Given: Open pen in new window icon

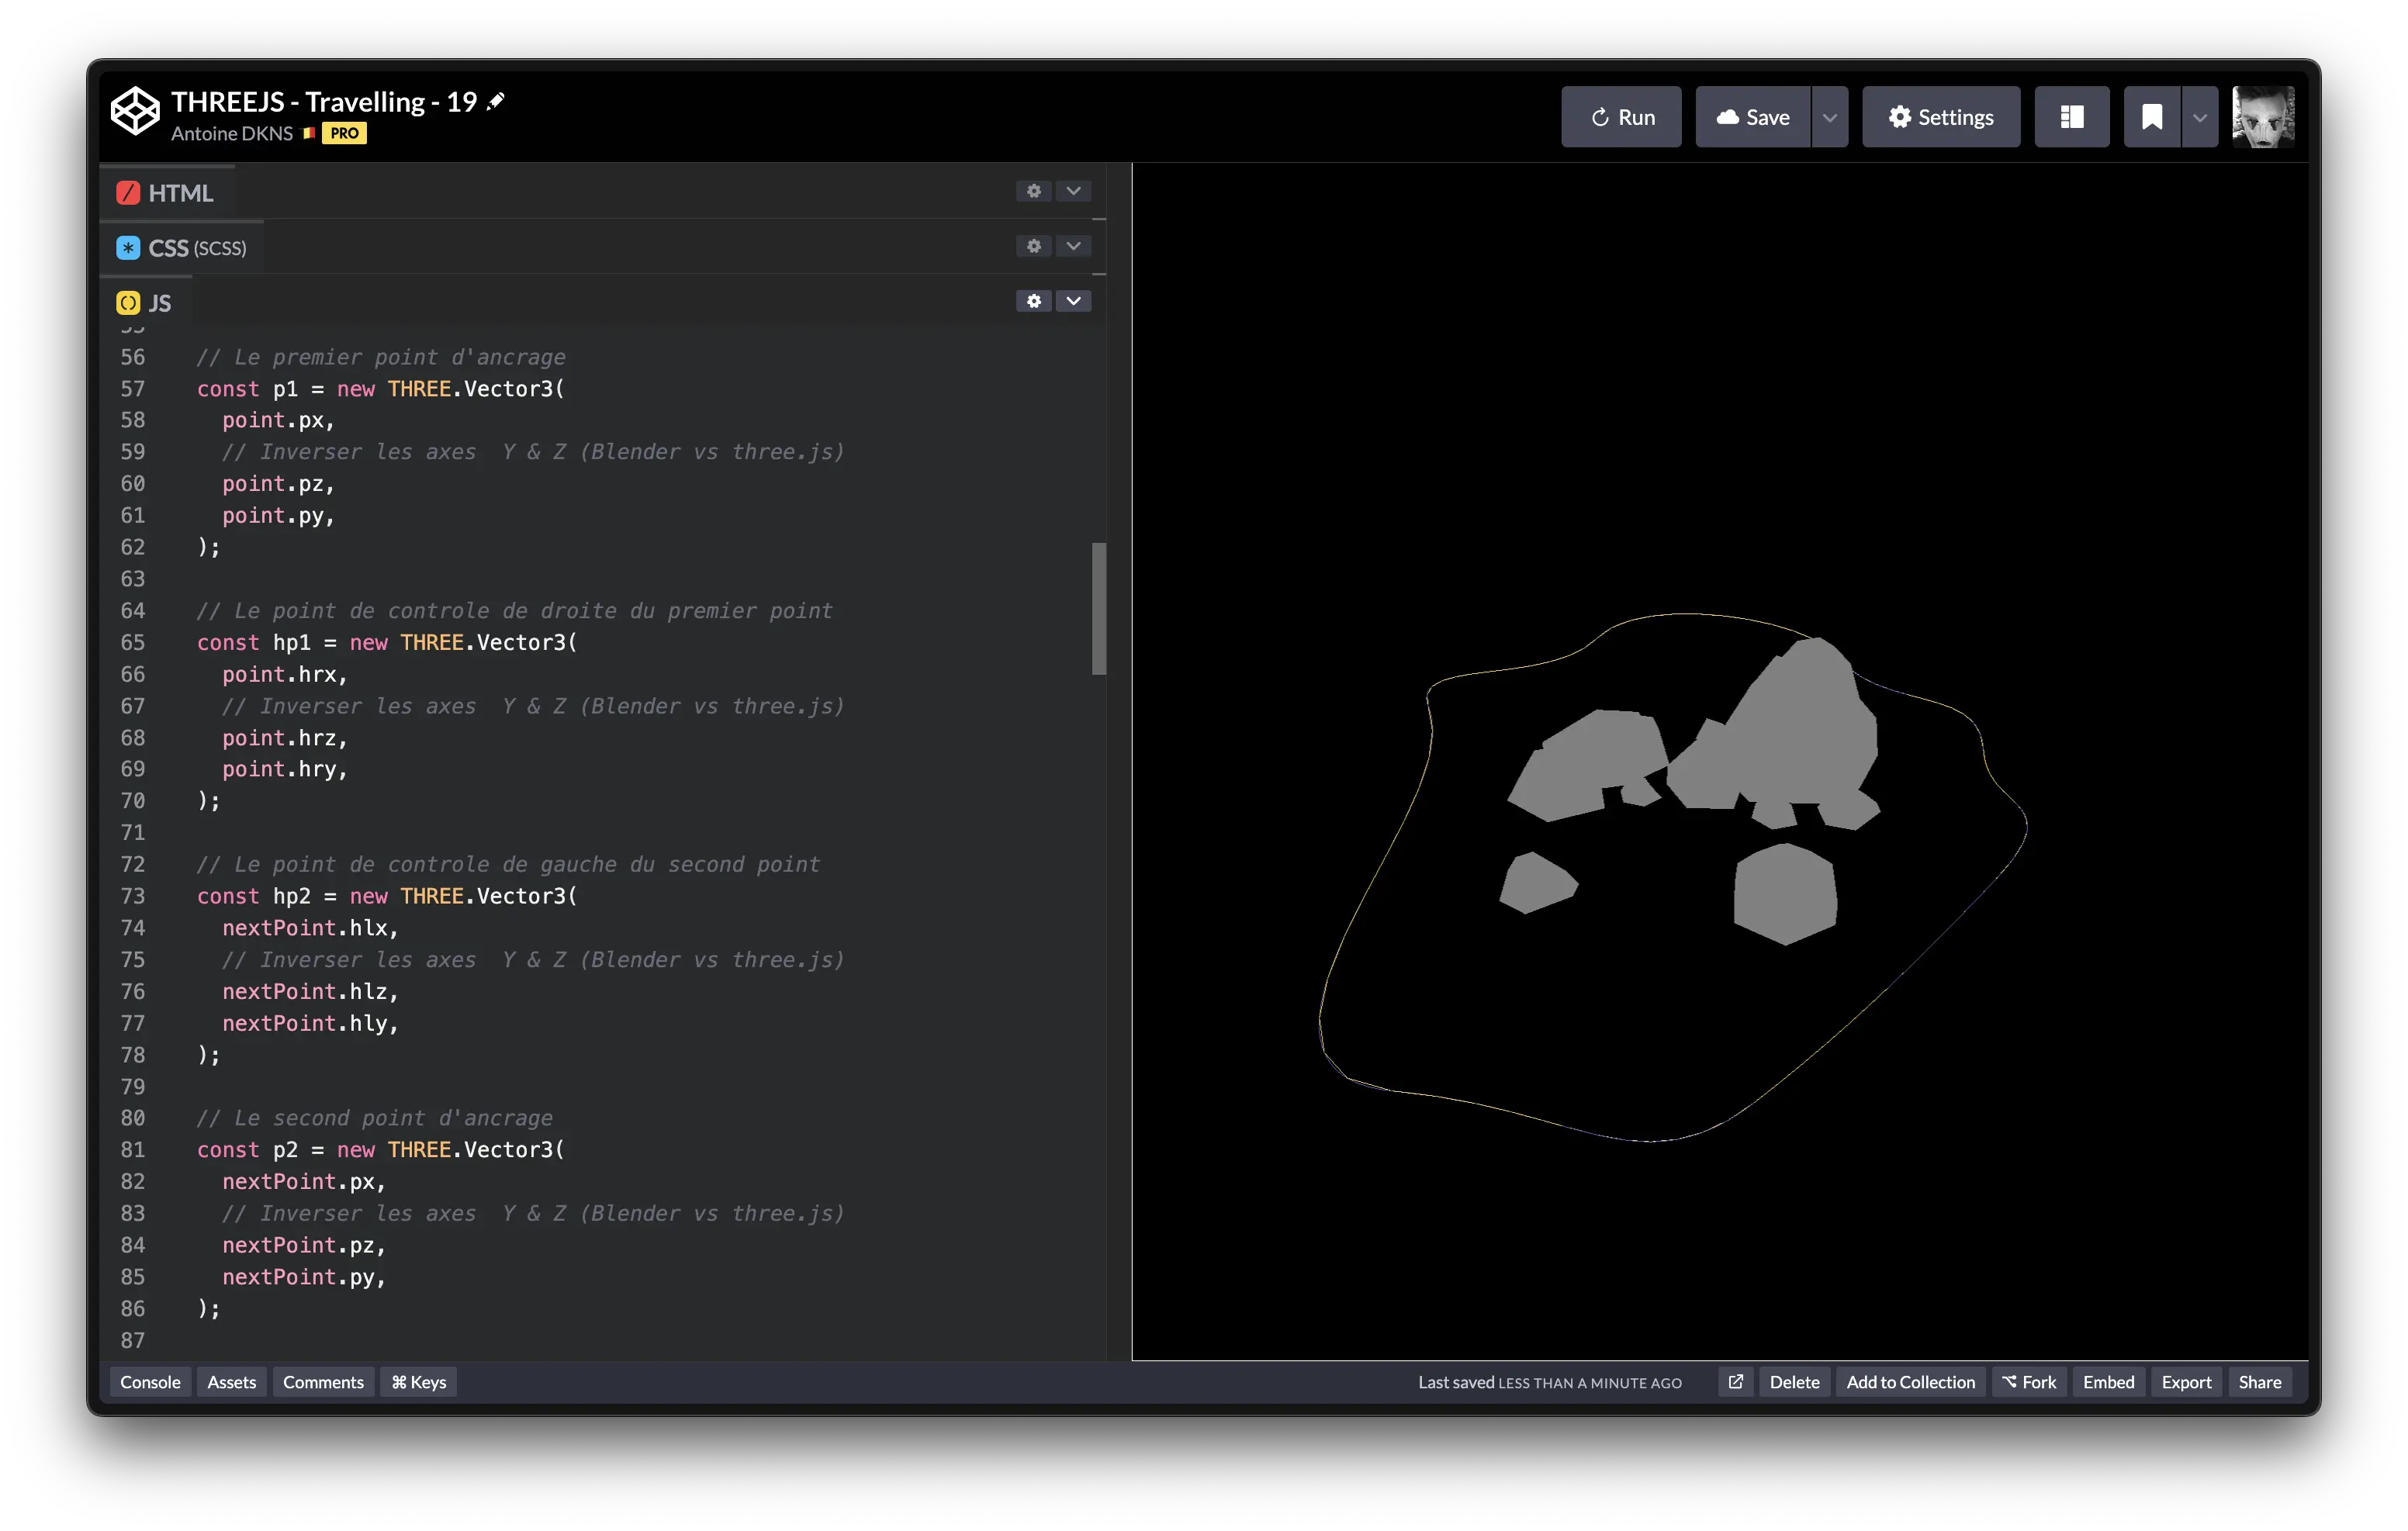Looking at the screenshot, I should [x=1735, y=1382].
